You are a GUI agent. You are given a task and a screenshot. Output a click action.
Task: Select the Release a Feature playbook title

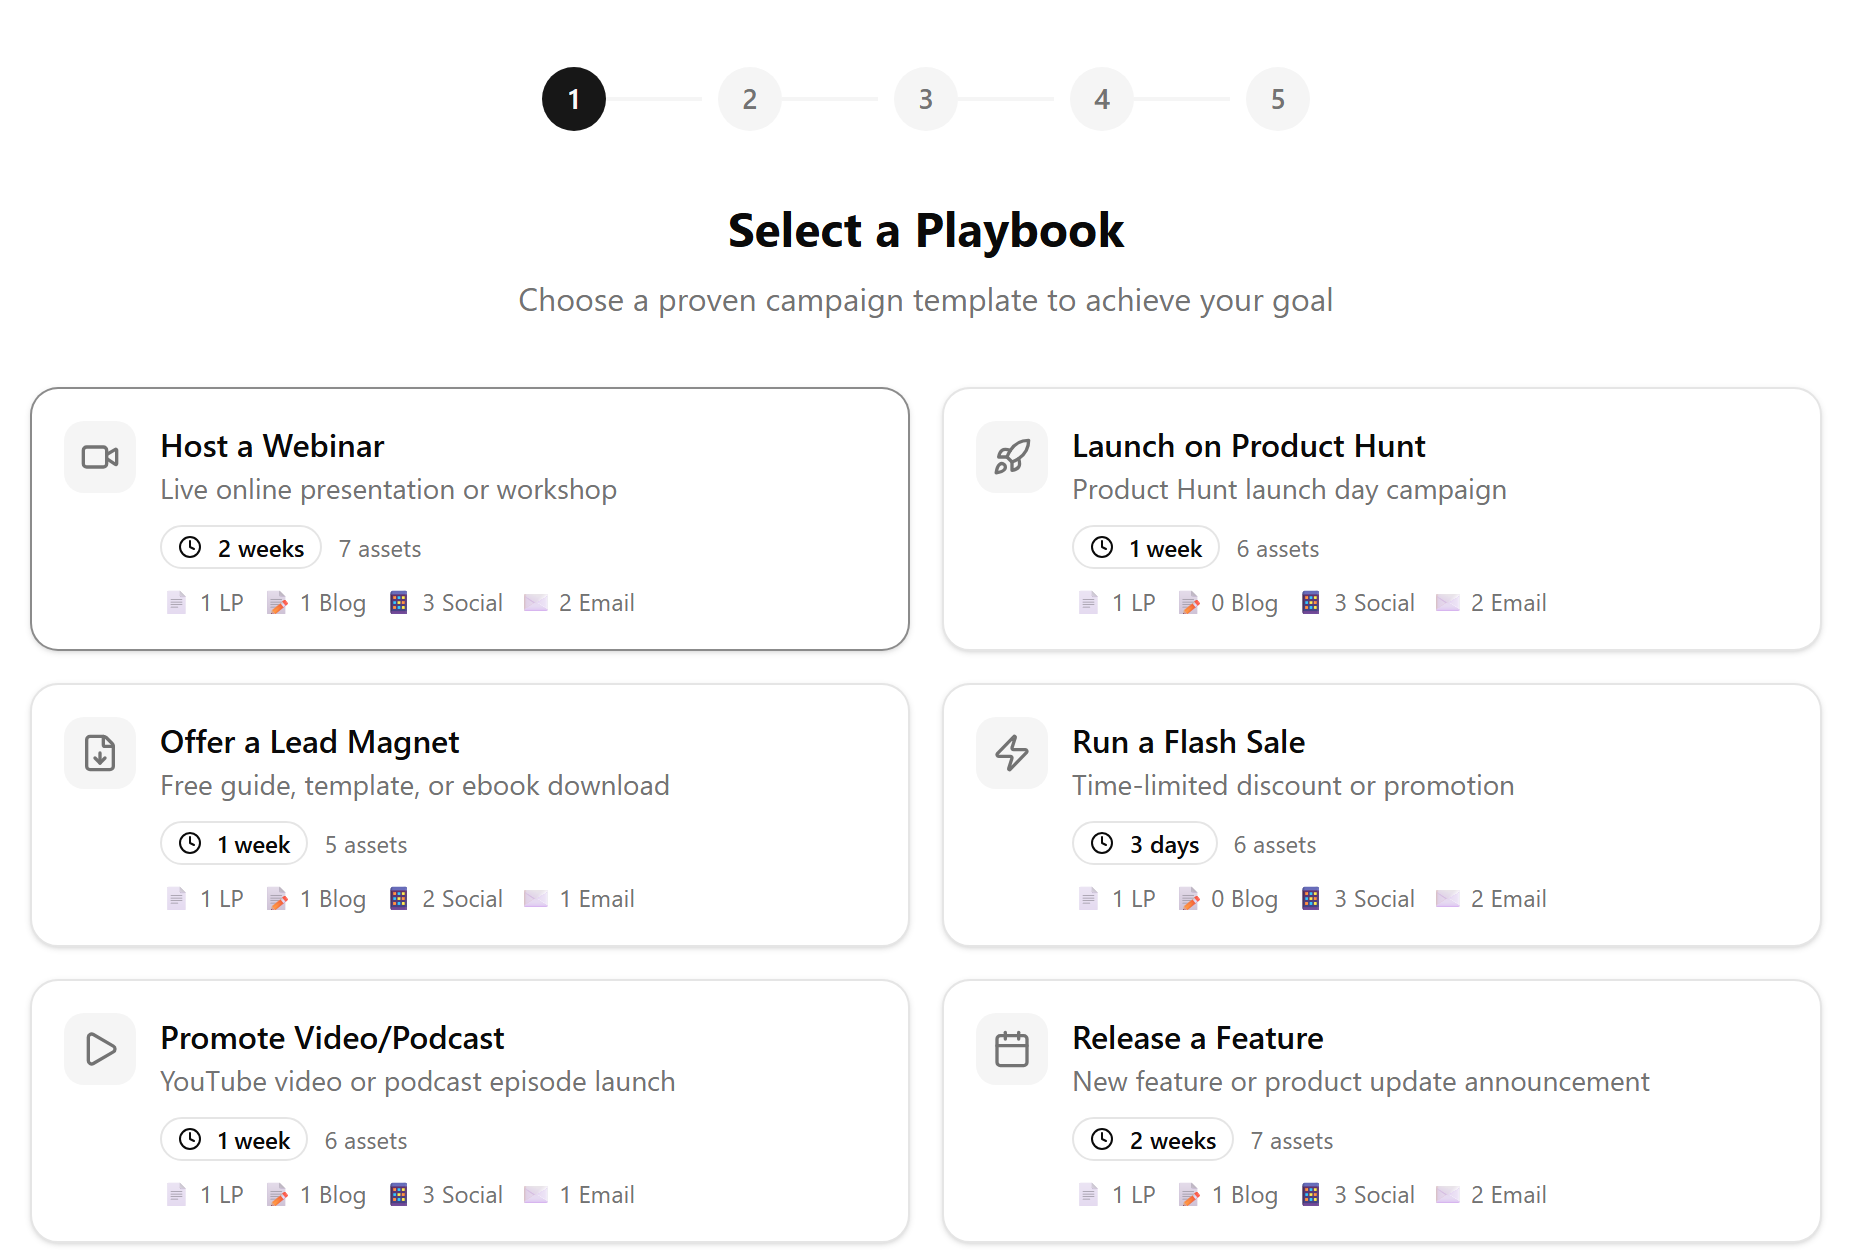[1198, 1038]
